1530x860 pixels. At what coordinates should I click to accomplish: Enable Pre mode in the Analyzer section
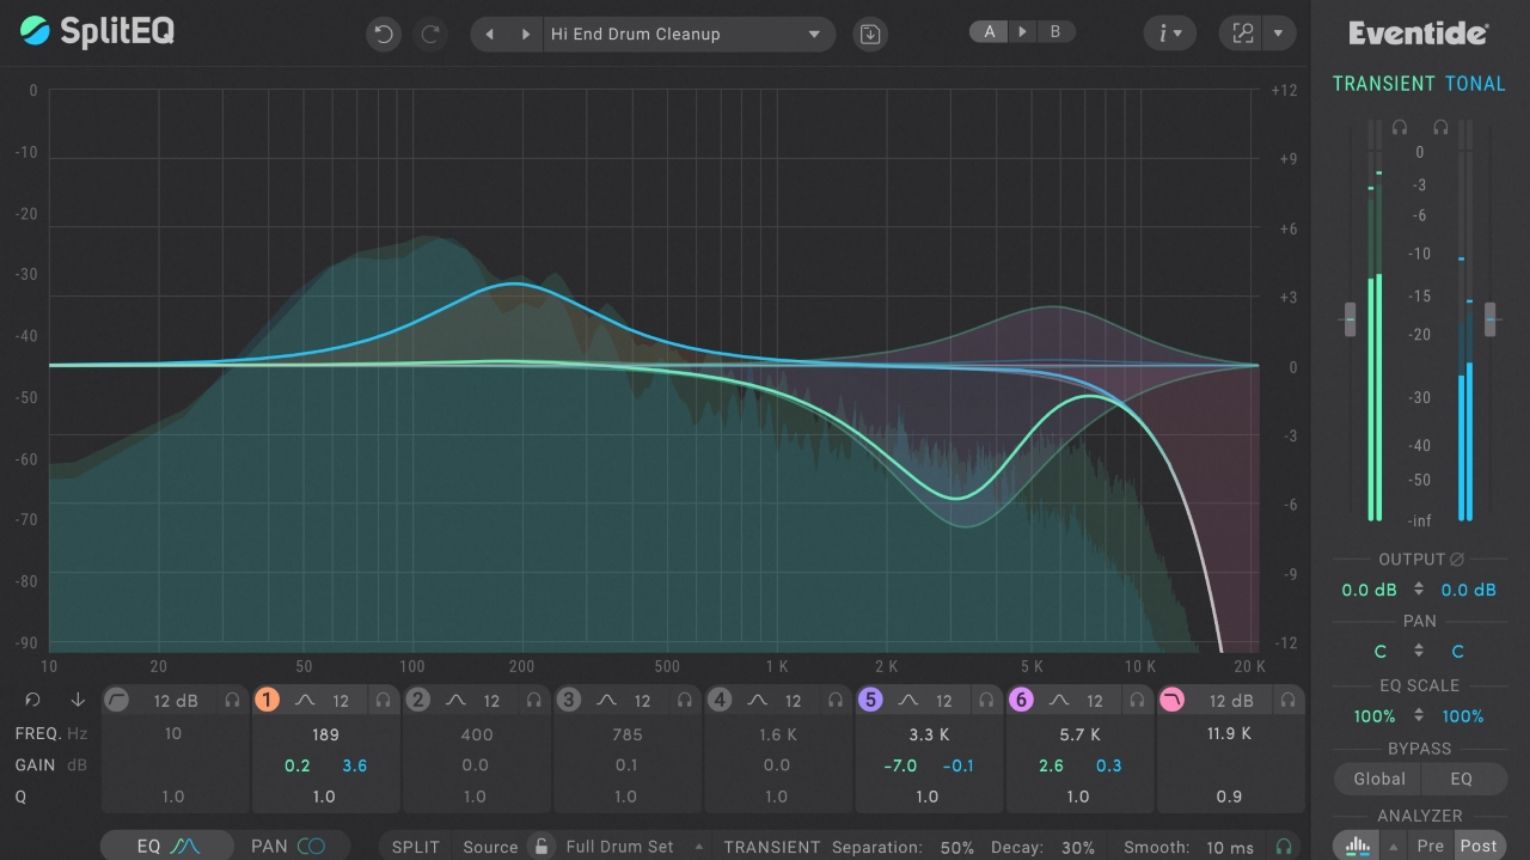click(x=1429, y=845)
